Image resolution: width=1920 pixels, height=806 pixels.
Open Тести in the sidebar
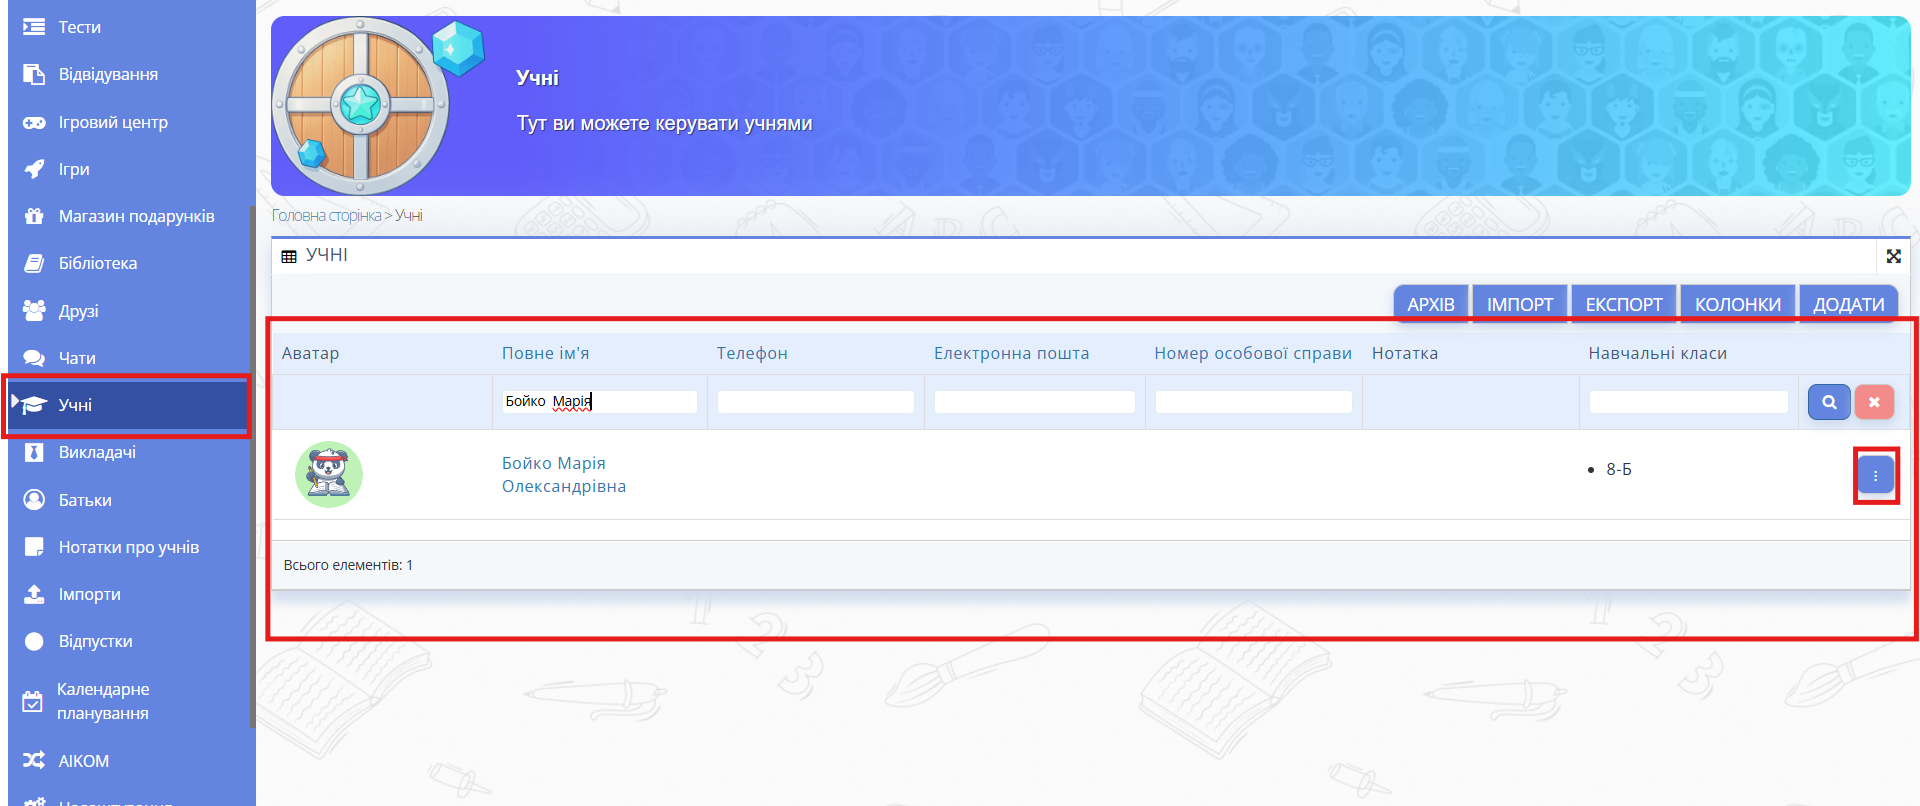79,27
